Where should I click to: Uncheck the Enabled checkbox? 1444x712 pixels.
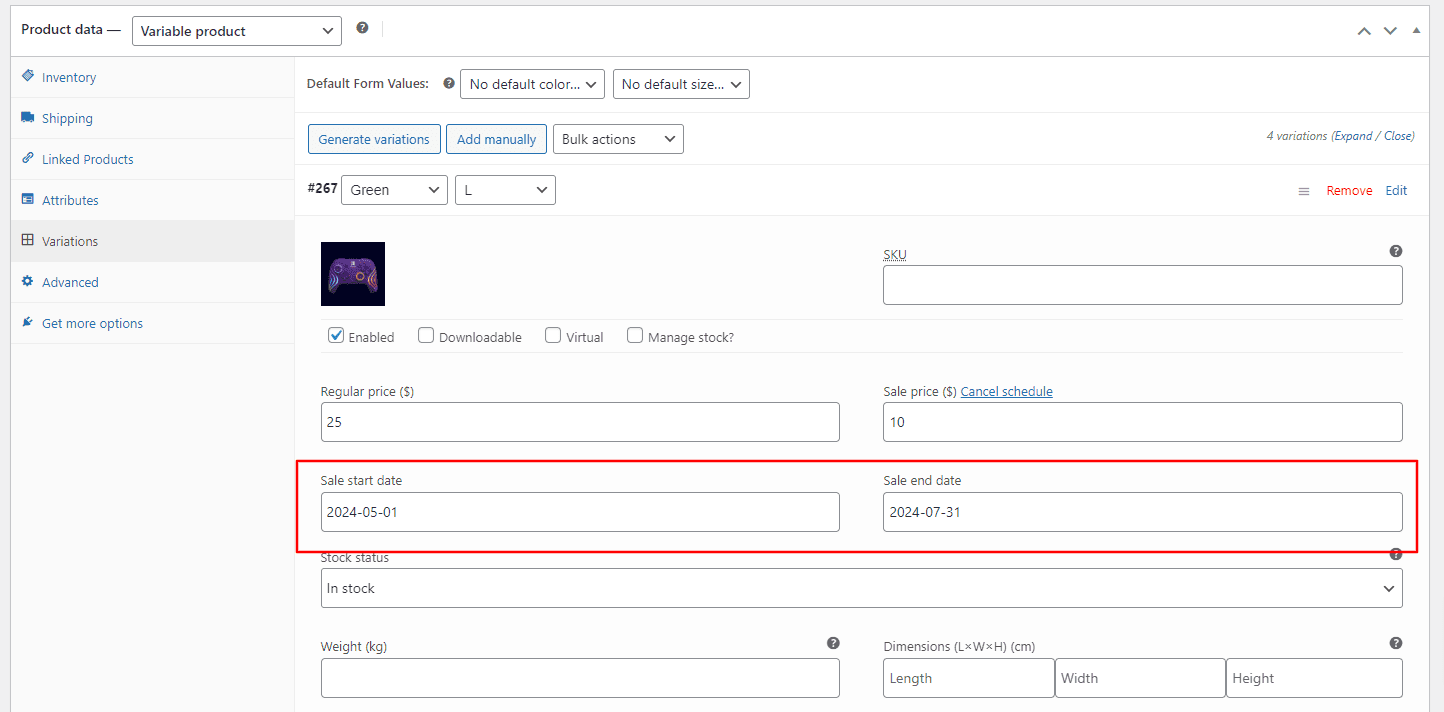(336, 336)
